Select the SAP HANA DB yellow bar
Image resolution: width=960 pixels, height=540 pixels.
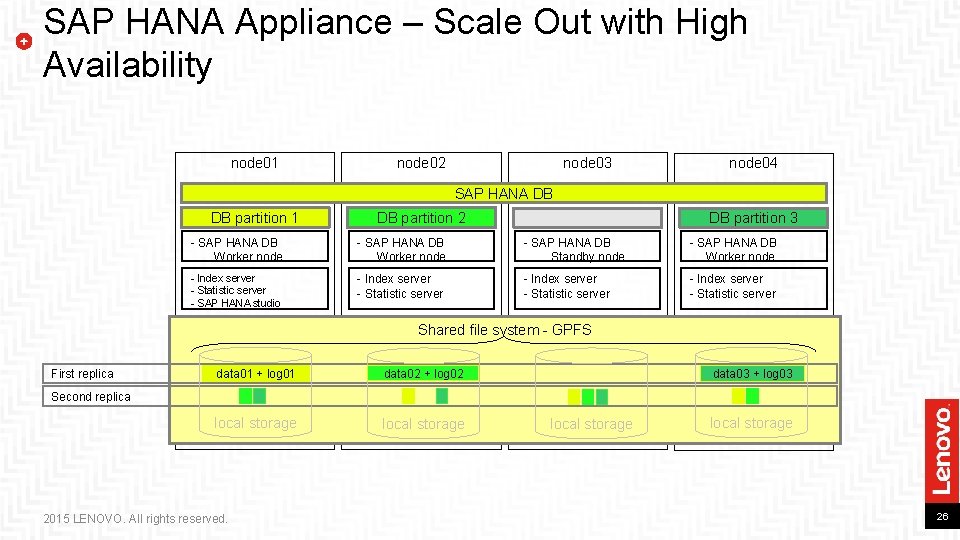tap(504, 193)
